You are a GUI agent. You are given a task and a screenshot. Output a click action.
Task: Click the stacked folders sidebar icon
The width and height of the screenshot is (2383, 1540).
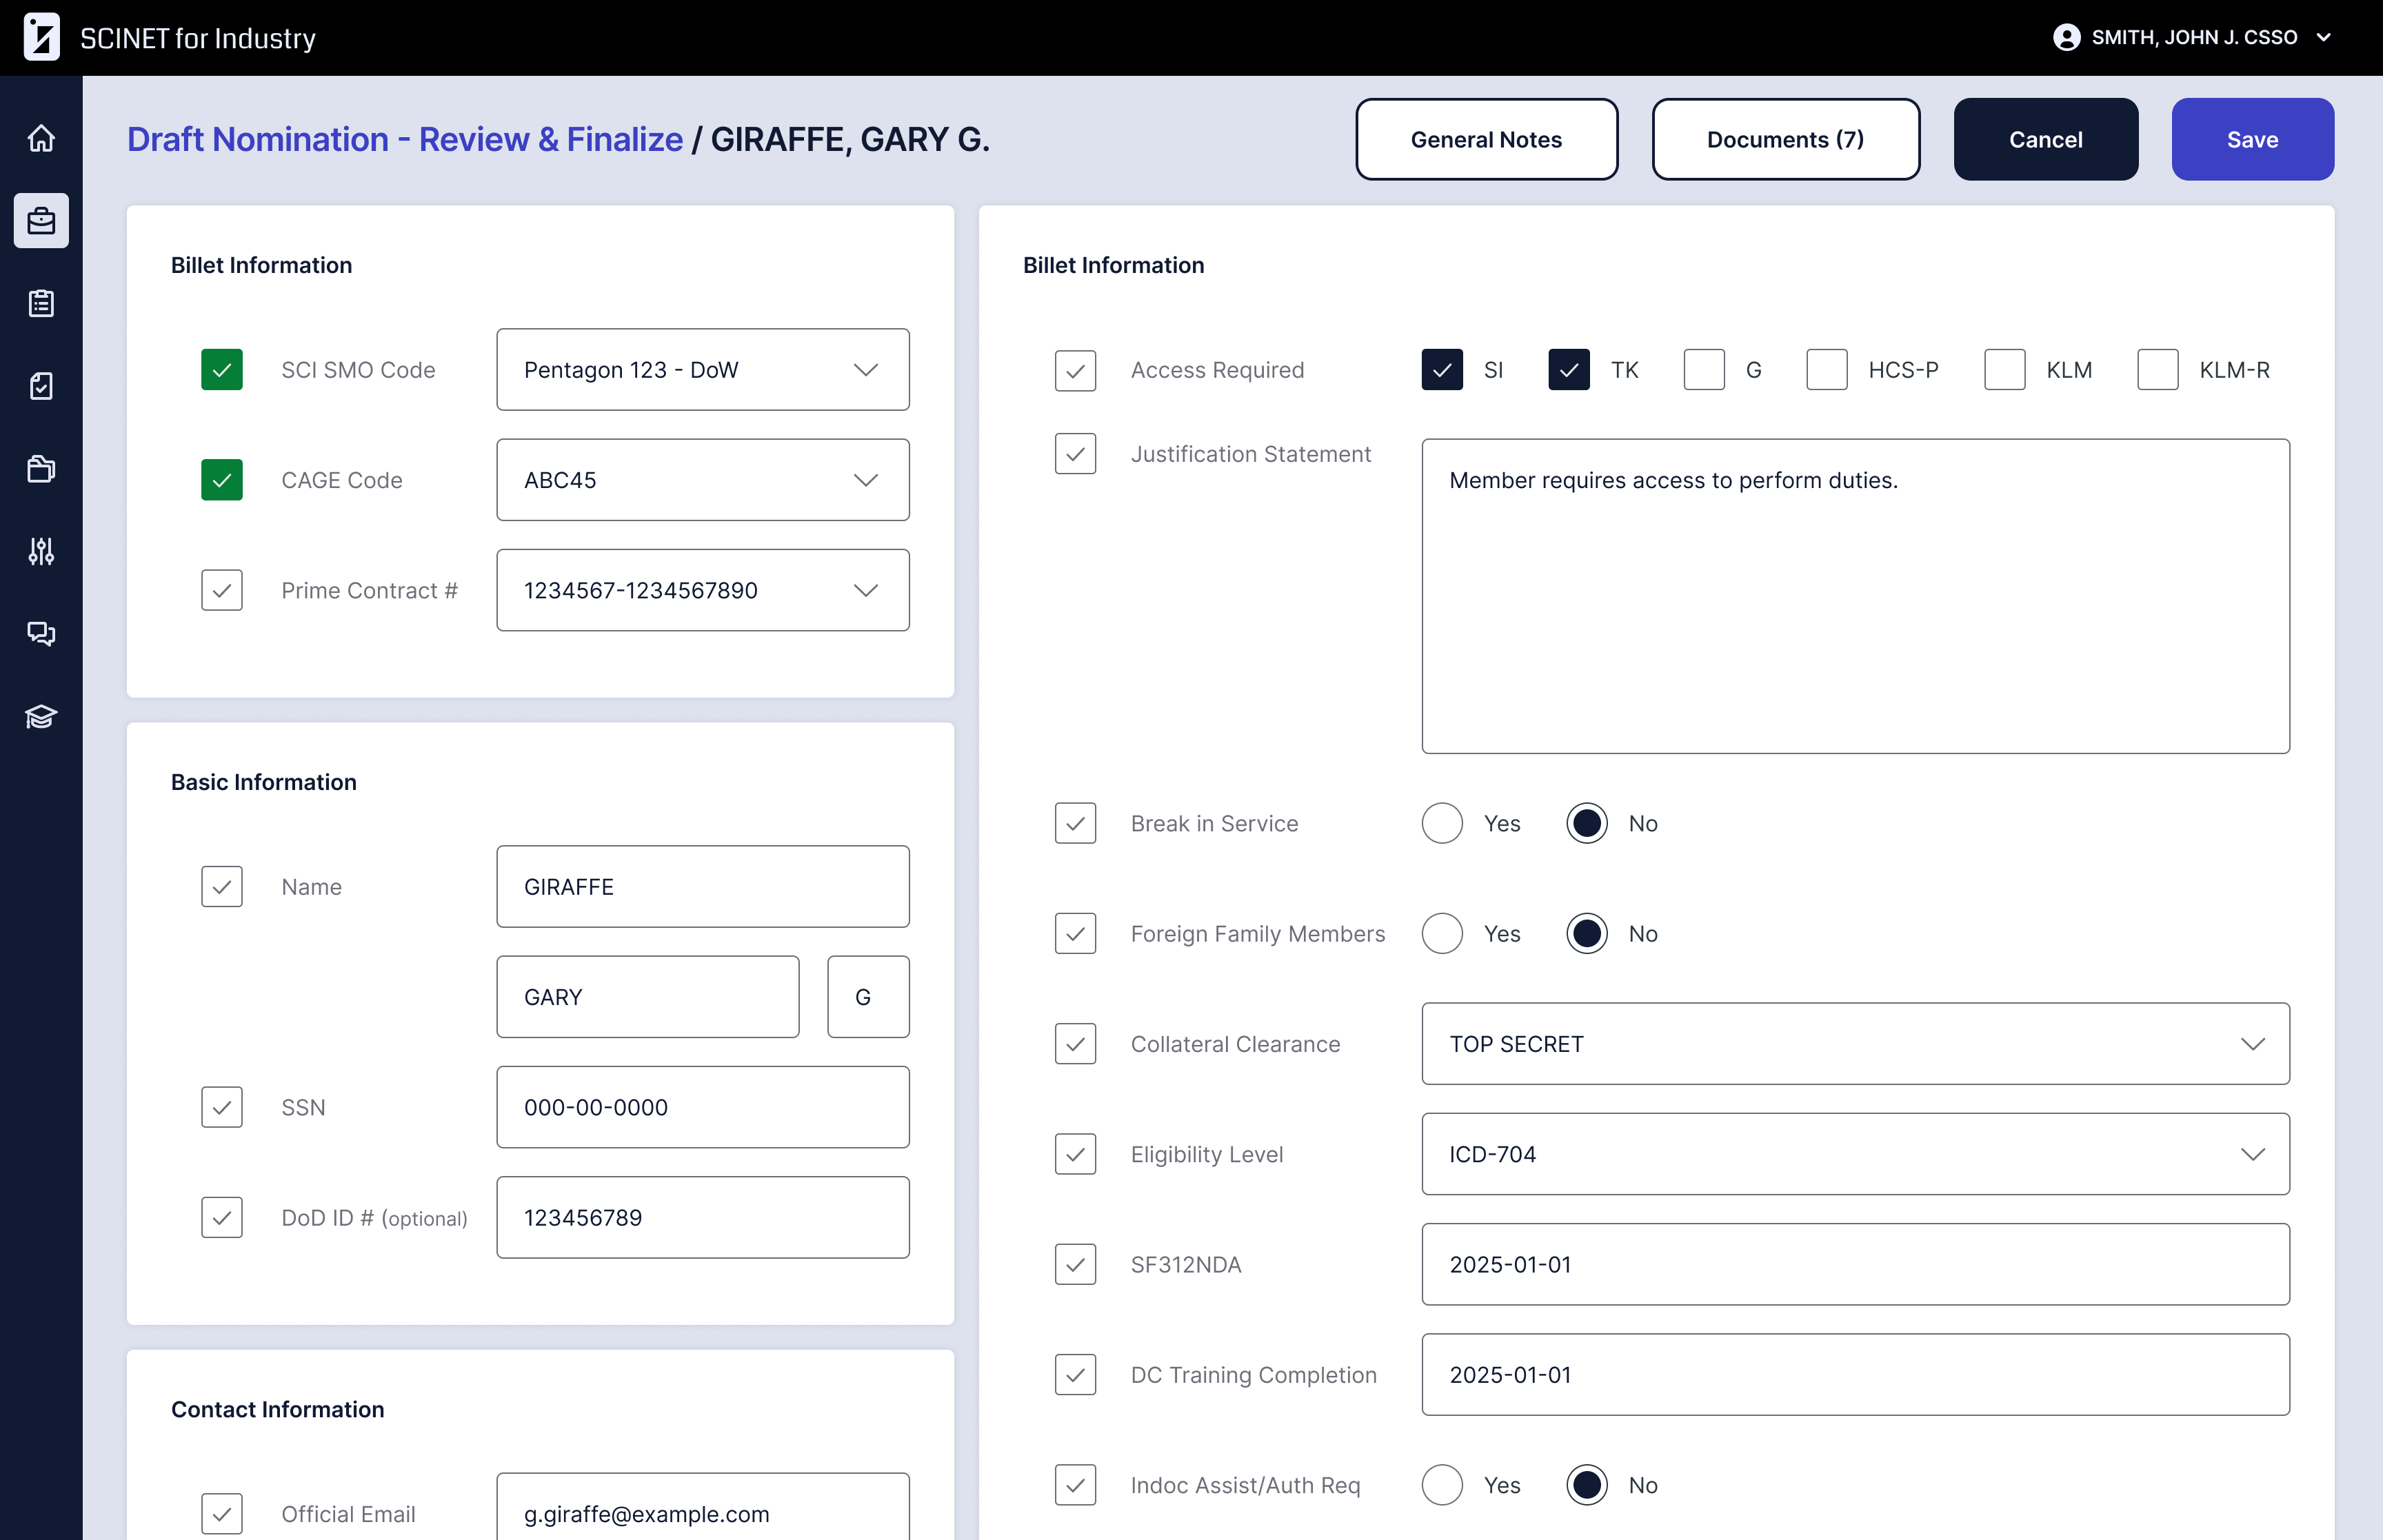[x=41, y=468]
